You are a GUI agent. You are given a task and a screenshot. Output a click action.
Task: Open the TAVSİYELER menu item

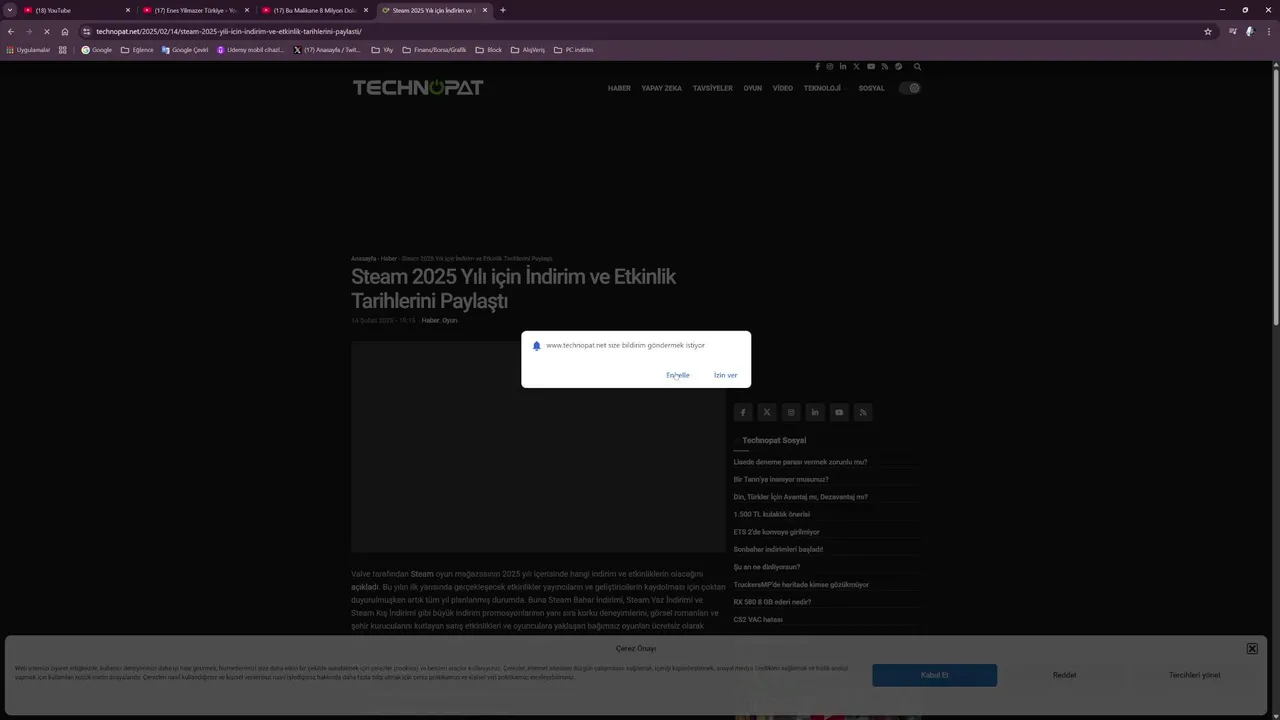click(x=713, y=88)
